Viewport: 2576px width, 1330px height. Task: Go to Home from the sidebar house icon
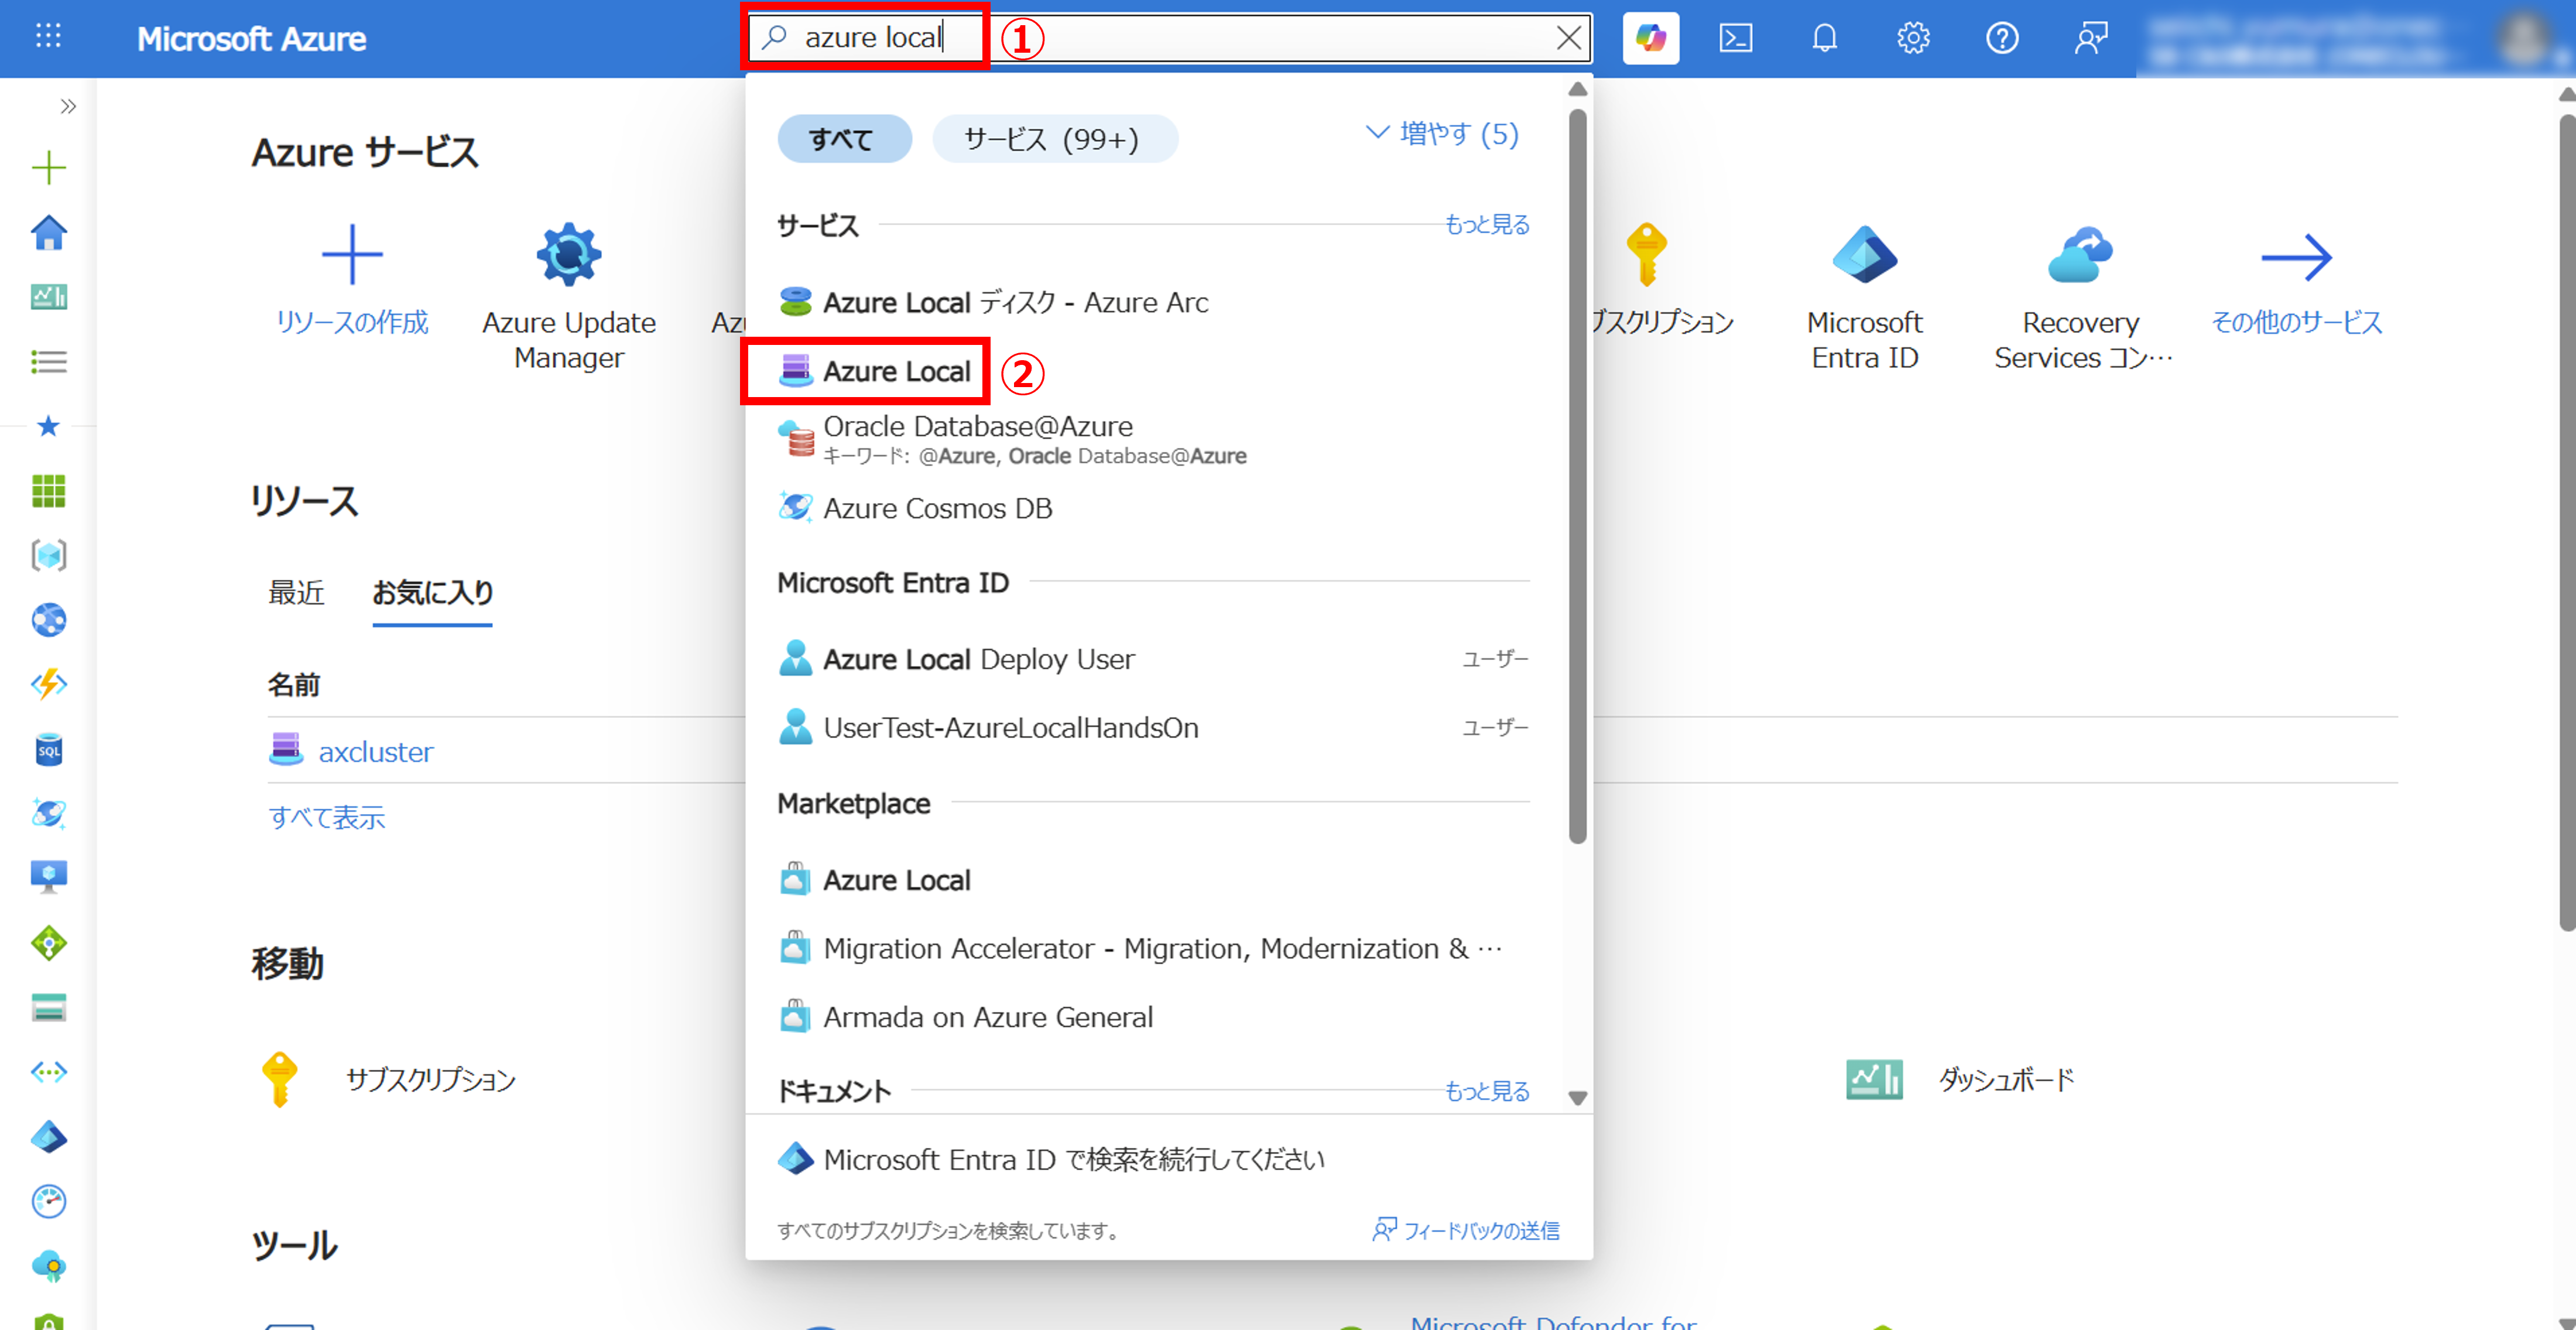(x=48, y=233)
